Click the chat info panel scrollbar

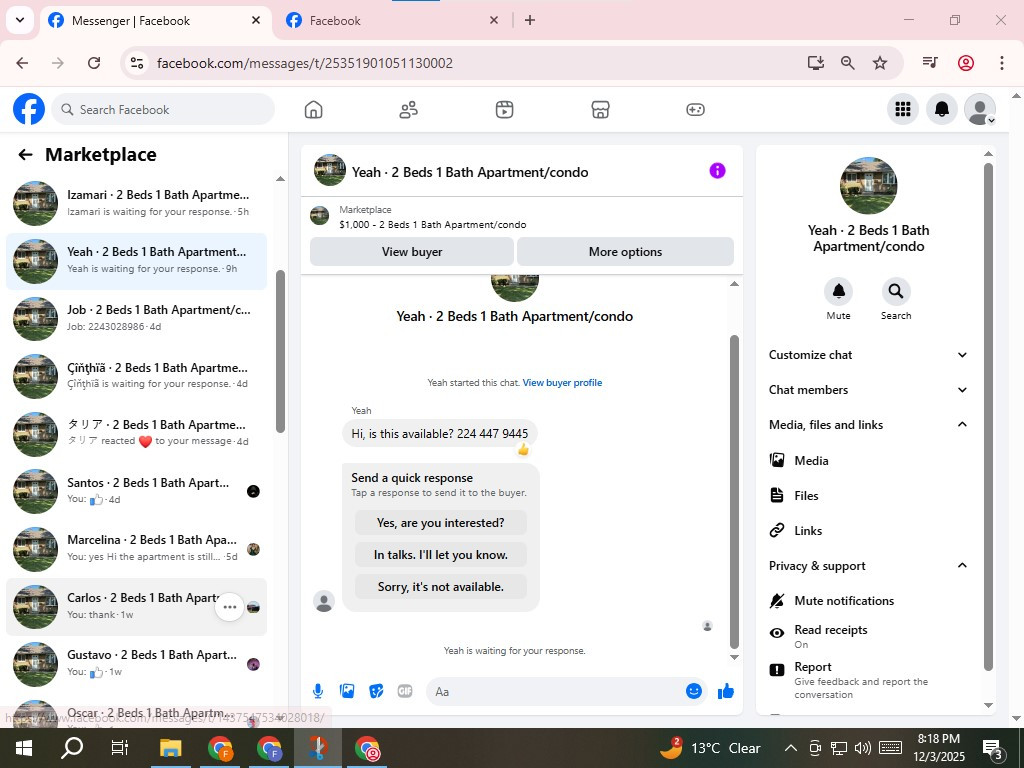(x=988, y=417)
